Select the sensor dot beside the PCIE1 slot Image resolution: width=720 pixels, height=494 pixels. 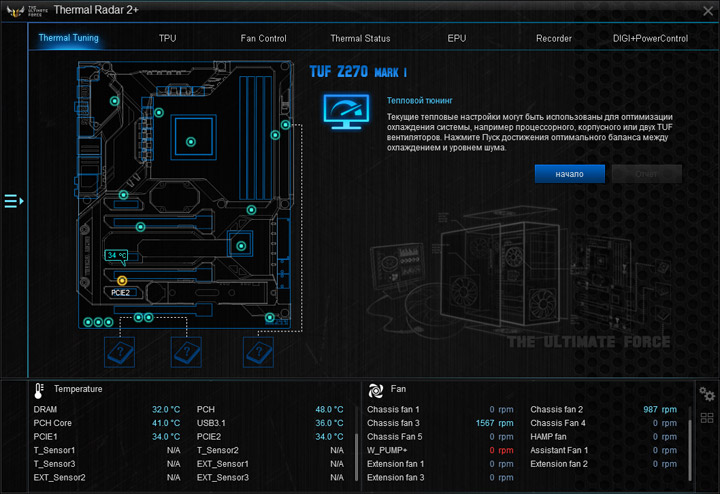point(141,227)
